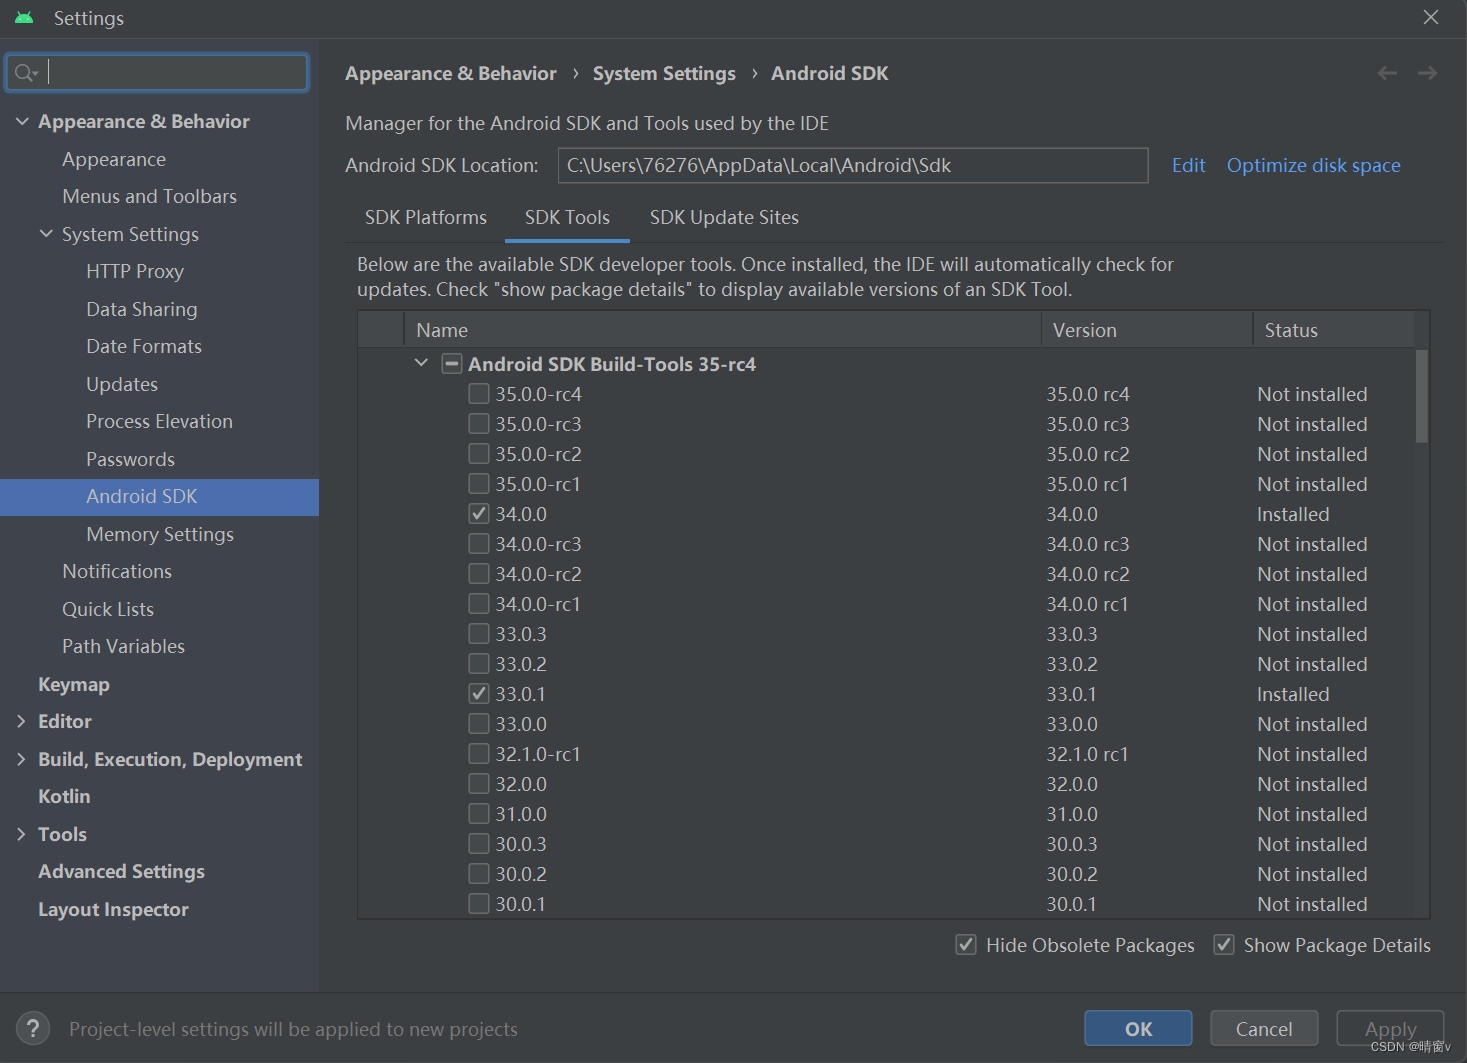1467x1063 pixels.
Task: Click the Android robot icon in the title bar
Action: point(22,17)
